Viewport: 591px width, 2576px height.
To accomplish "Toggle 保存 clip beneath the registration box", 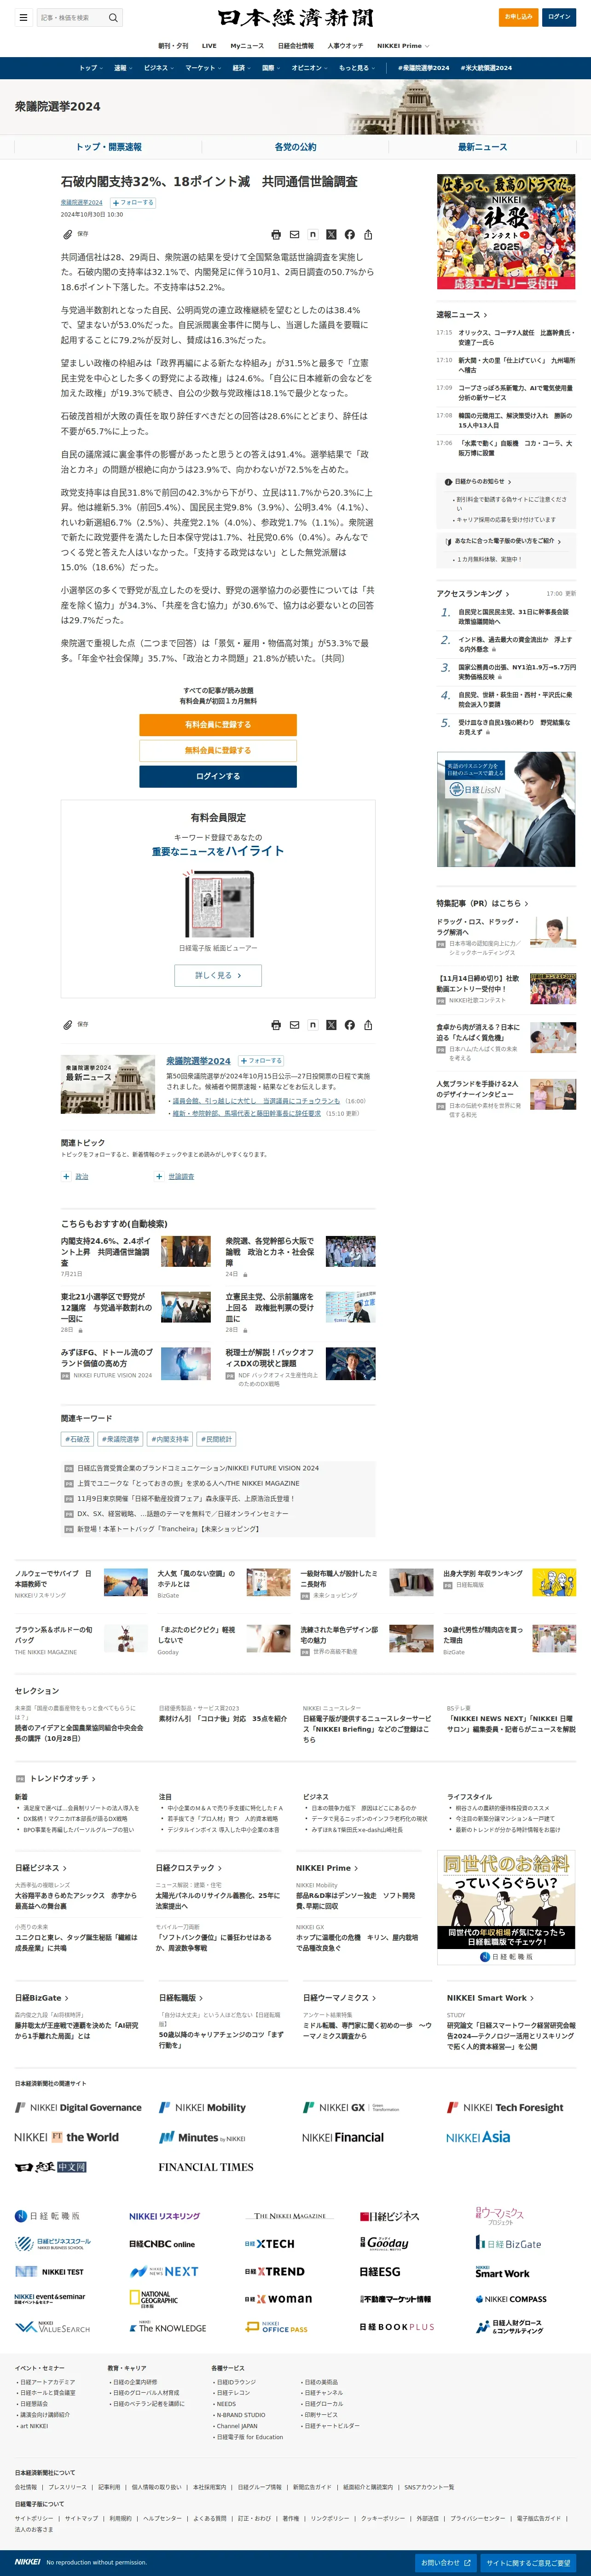I will [76, 1024].
